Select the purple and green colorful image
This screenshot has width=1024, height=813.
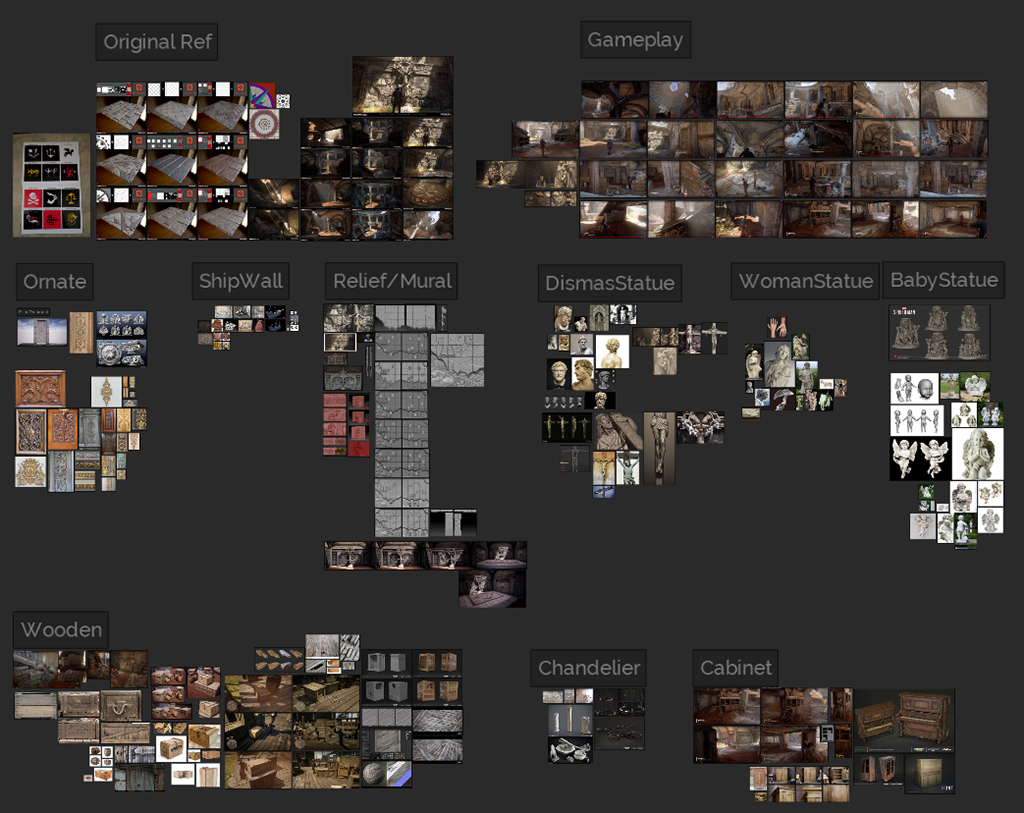pos(262,95)
